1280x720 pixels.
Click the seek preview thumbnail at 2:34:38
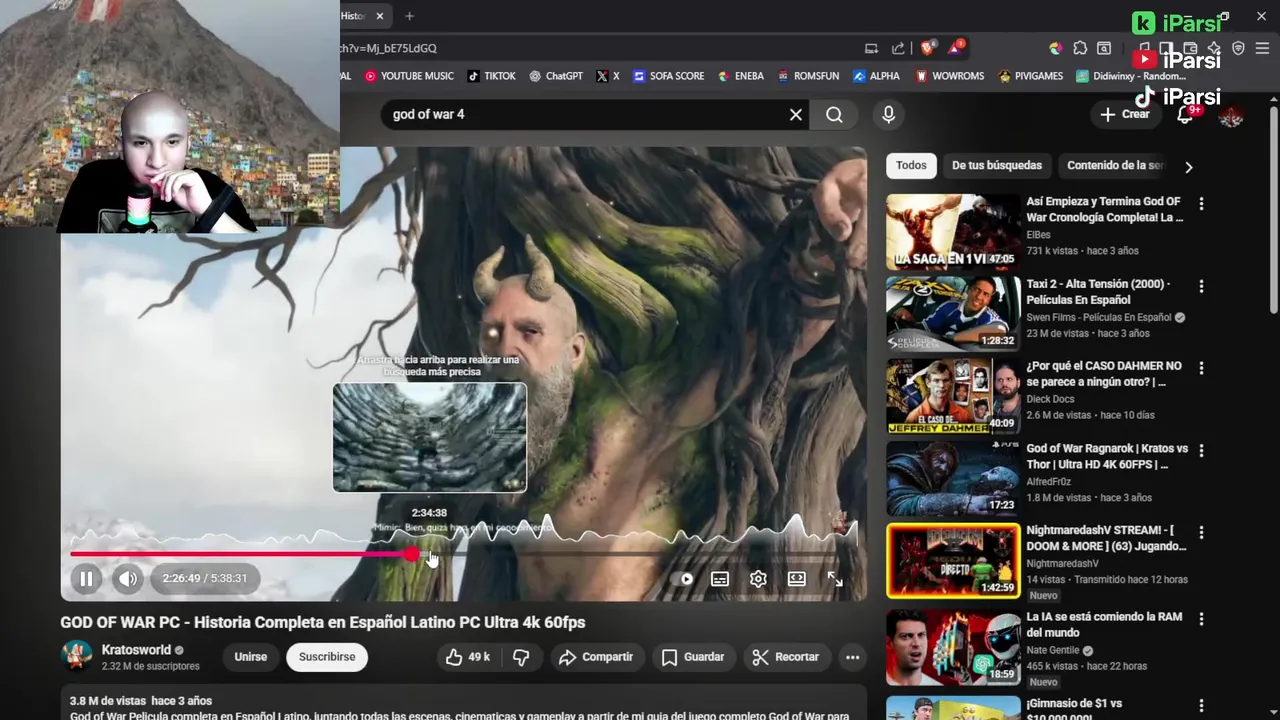pyautogui.click(x=430, y=437)
